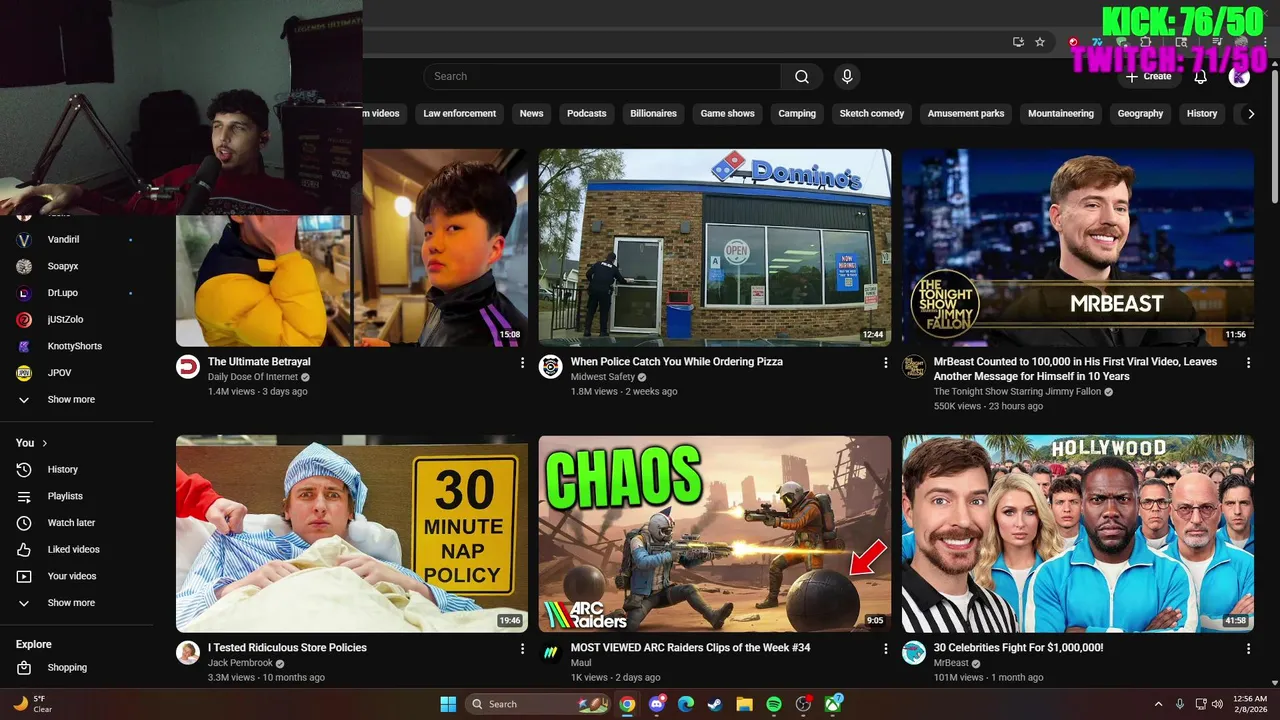Image resolution: width=1280 pixels, height=720 pixels.
Task: Play the CHAOS ARC Raiders thumbnail
Action: click(x=715, y=533)
